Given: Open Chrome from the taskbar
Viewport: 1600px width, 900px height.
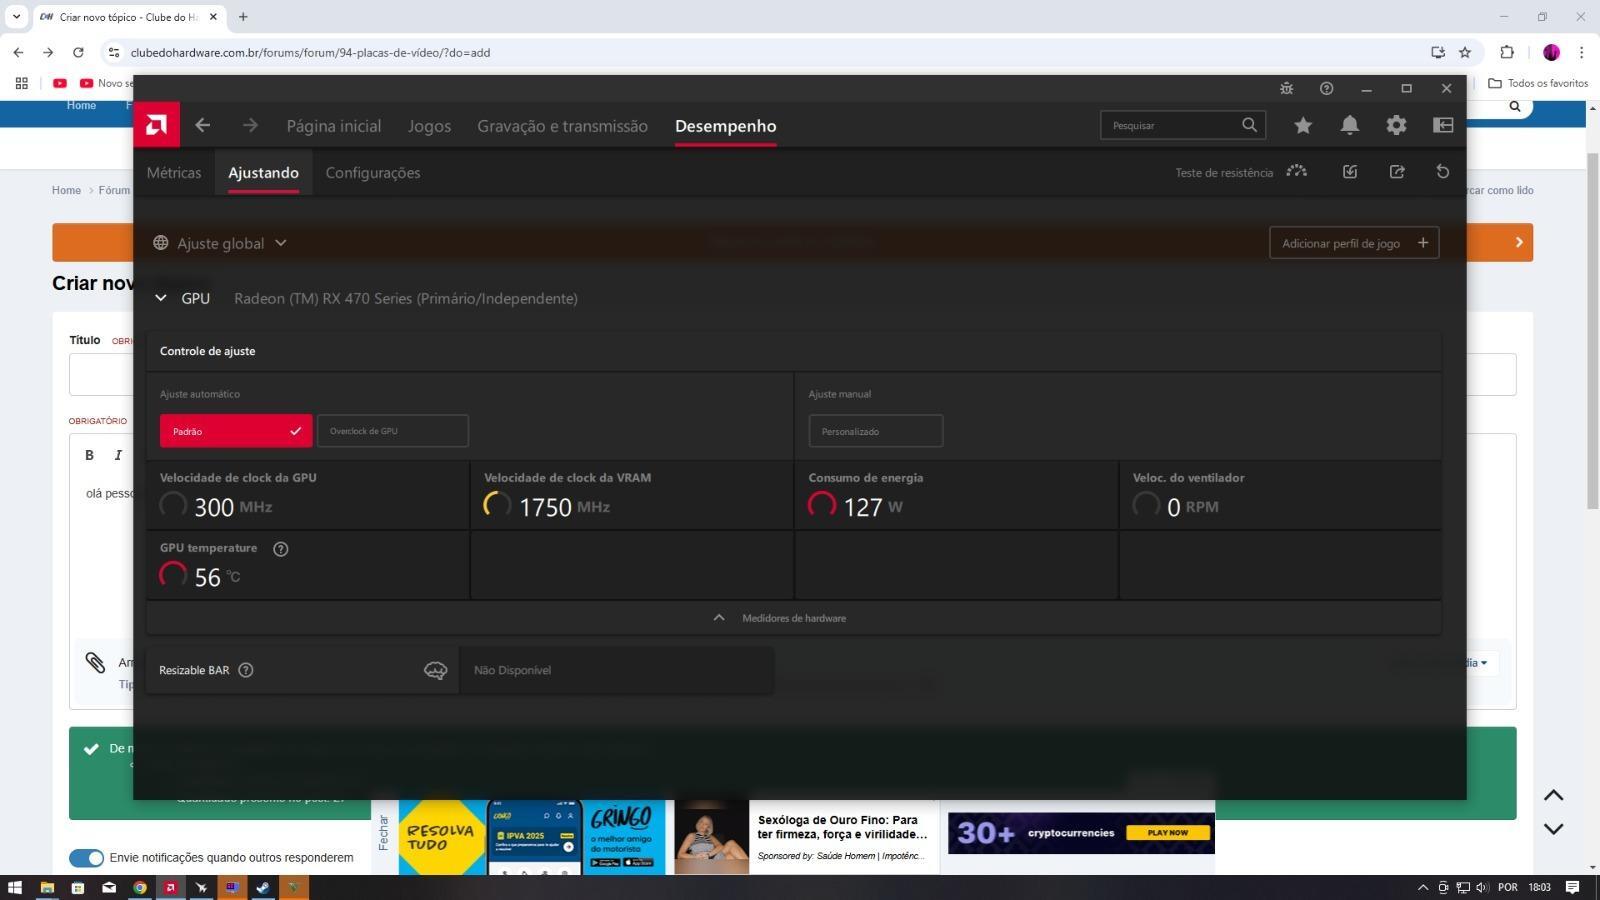Looking at the screenshot, I should point(140,887).
